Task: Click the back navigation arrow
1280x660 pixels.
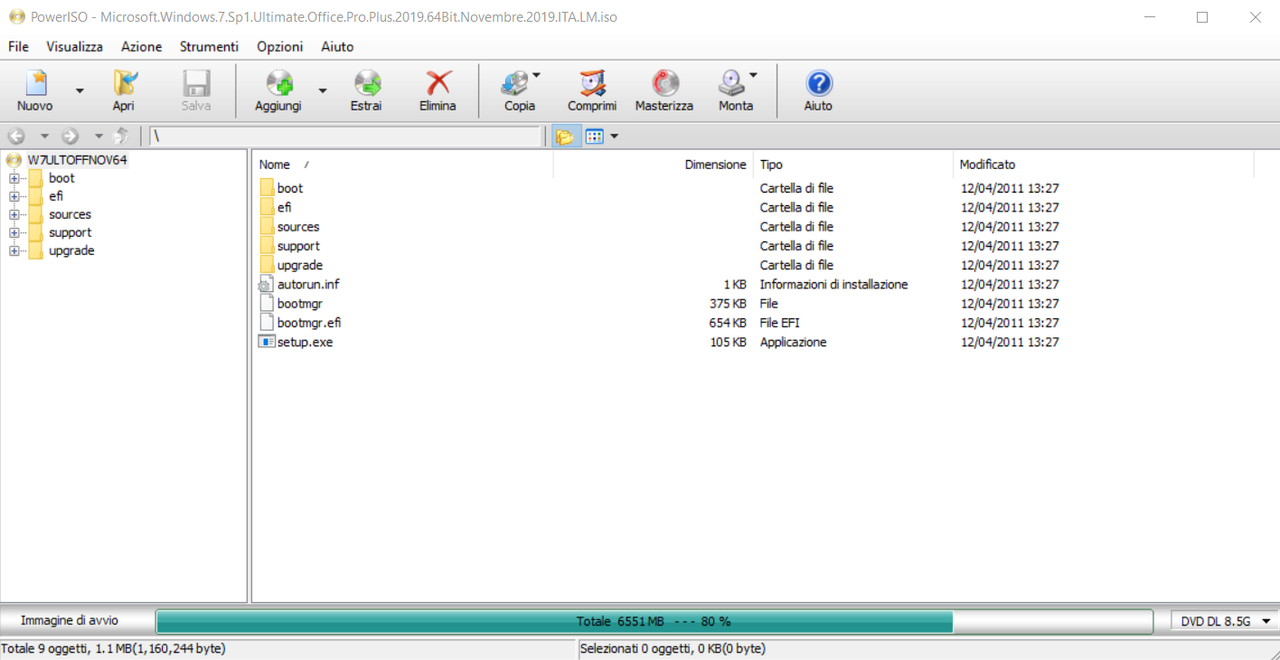Action: pyautogui.click(x=17, y=136)
